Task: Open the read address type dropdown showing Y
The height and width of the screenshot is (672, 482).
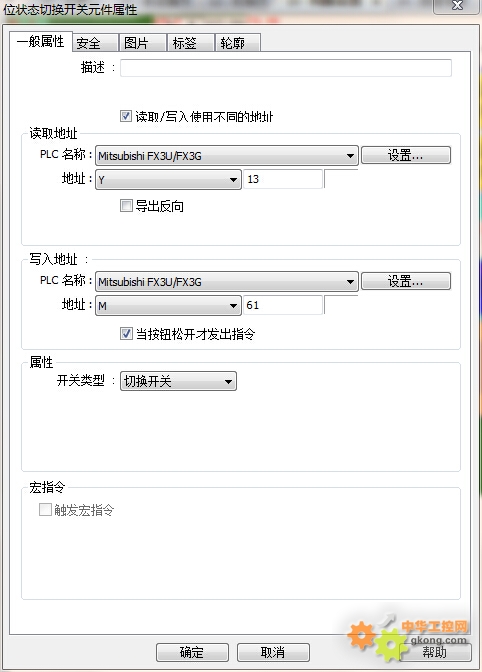Action: (168, 179)
